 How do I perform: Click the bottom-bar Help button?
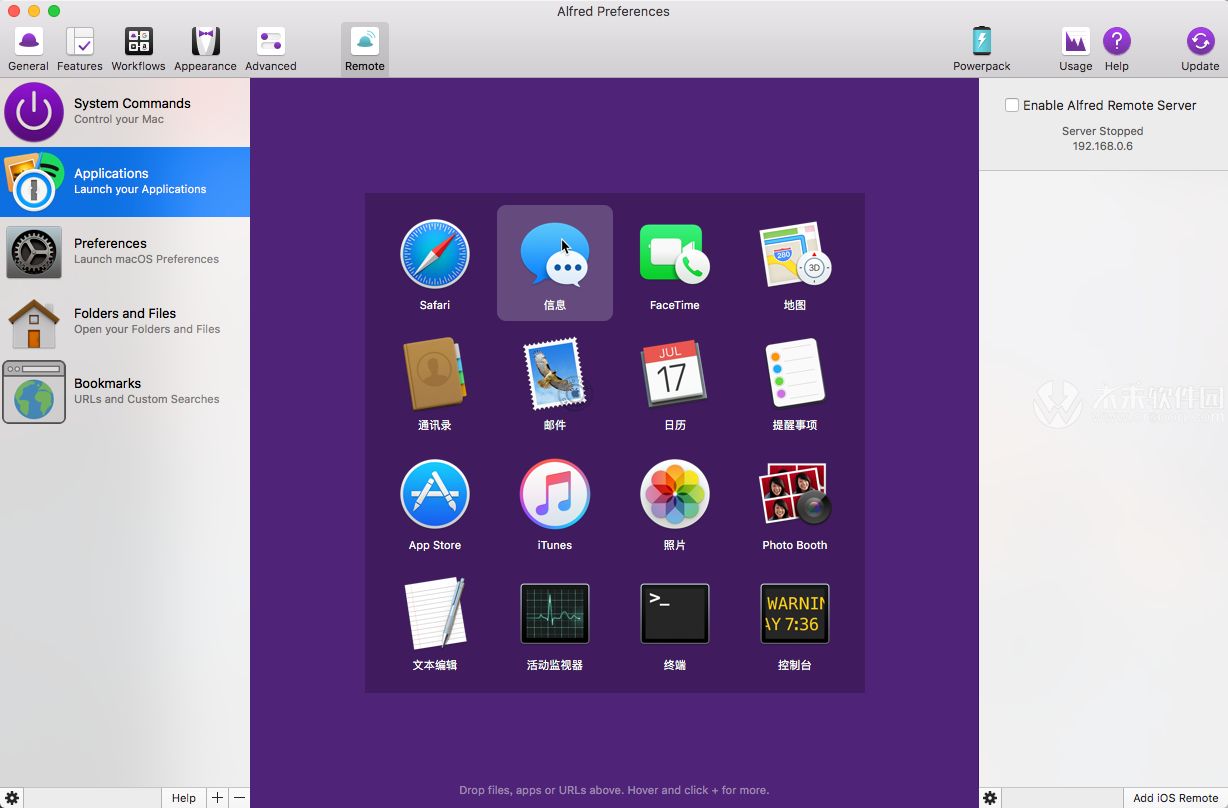tap(184, 798)
